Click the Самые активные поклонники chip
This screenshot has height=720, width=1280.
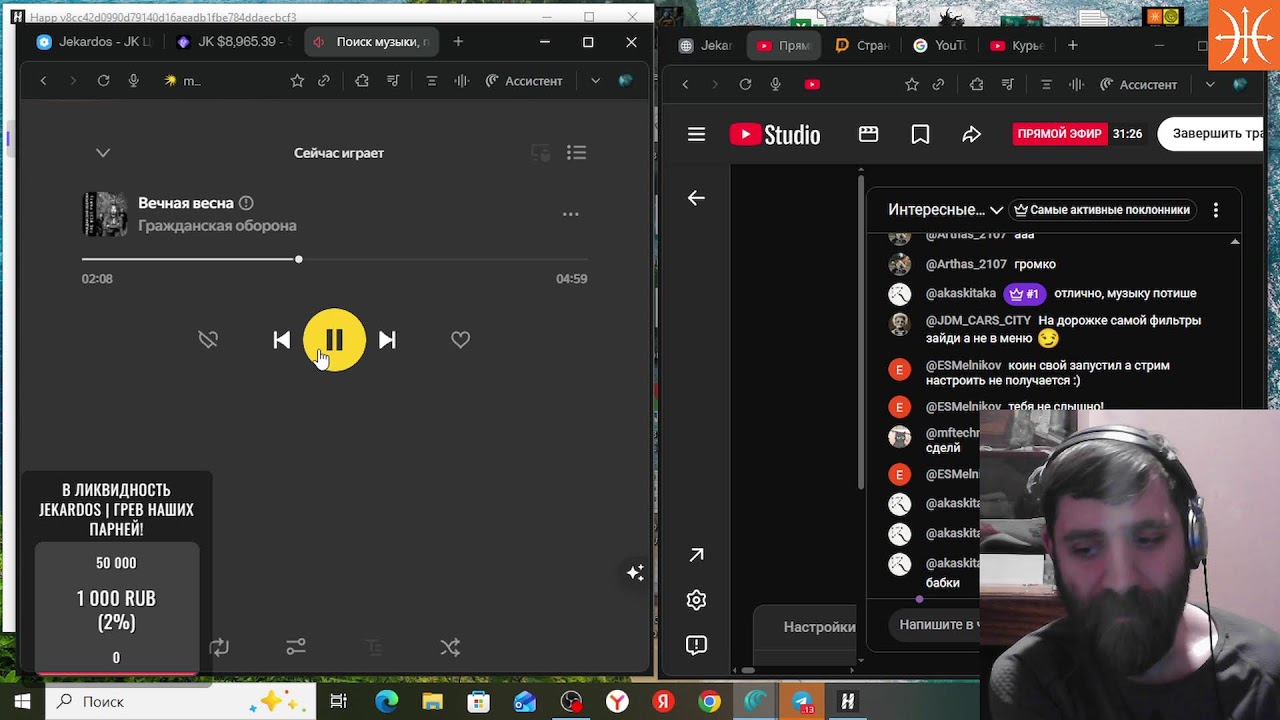click(1101, 210)
